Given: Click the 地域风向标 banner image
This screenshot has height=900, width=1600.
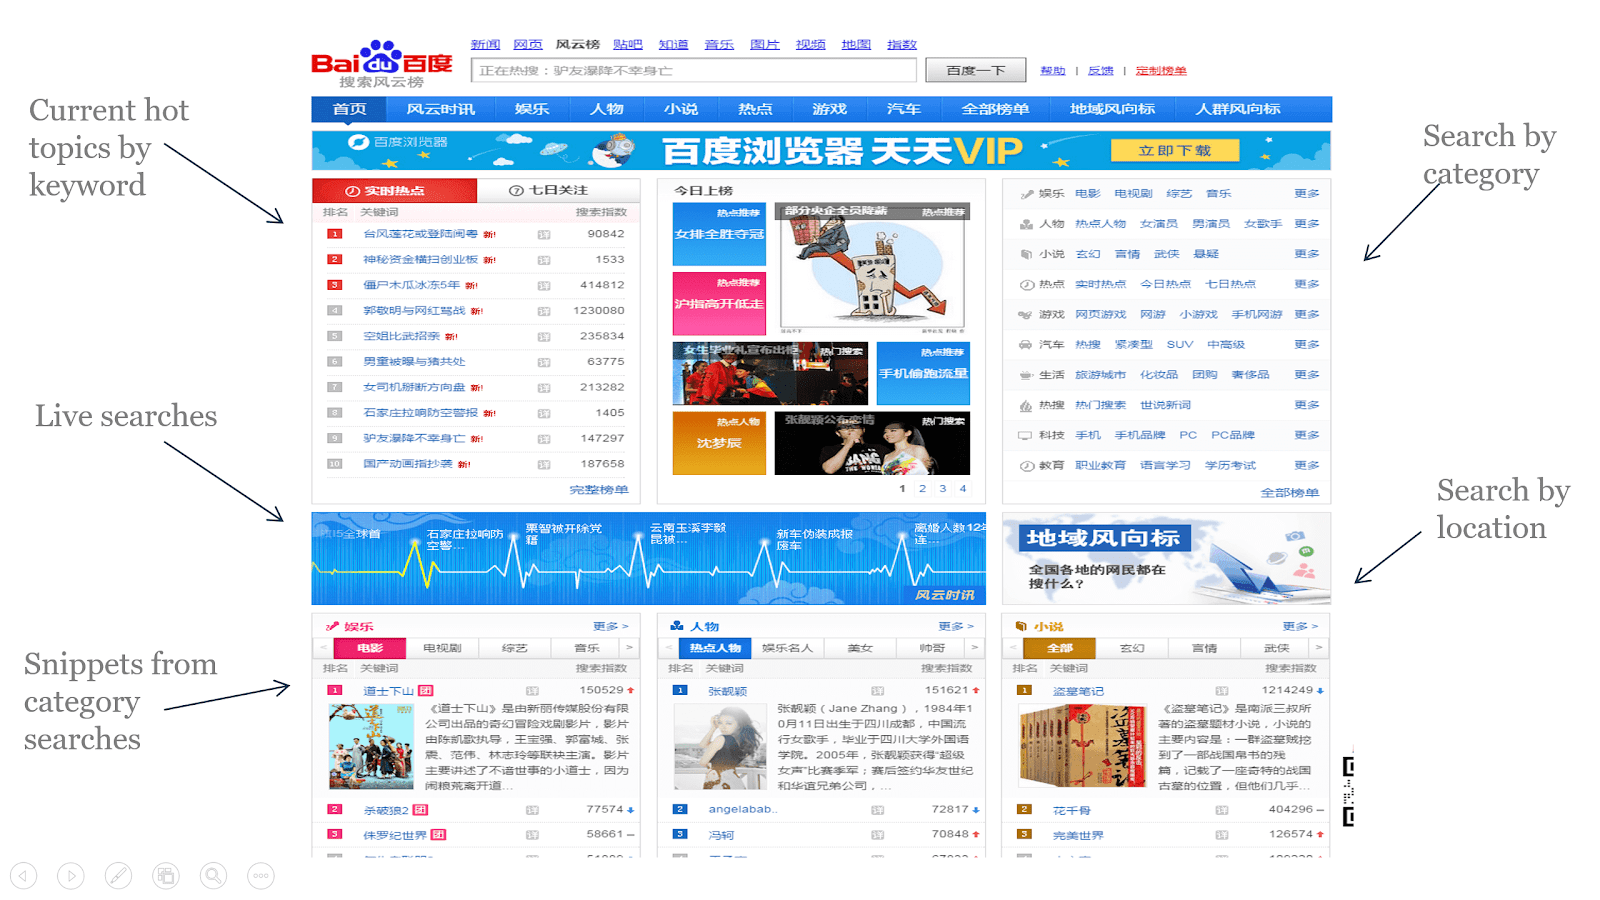Looking at the screenshot, I should pos(1166,559).
